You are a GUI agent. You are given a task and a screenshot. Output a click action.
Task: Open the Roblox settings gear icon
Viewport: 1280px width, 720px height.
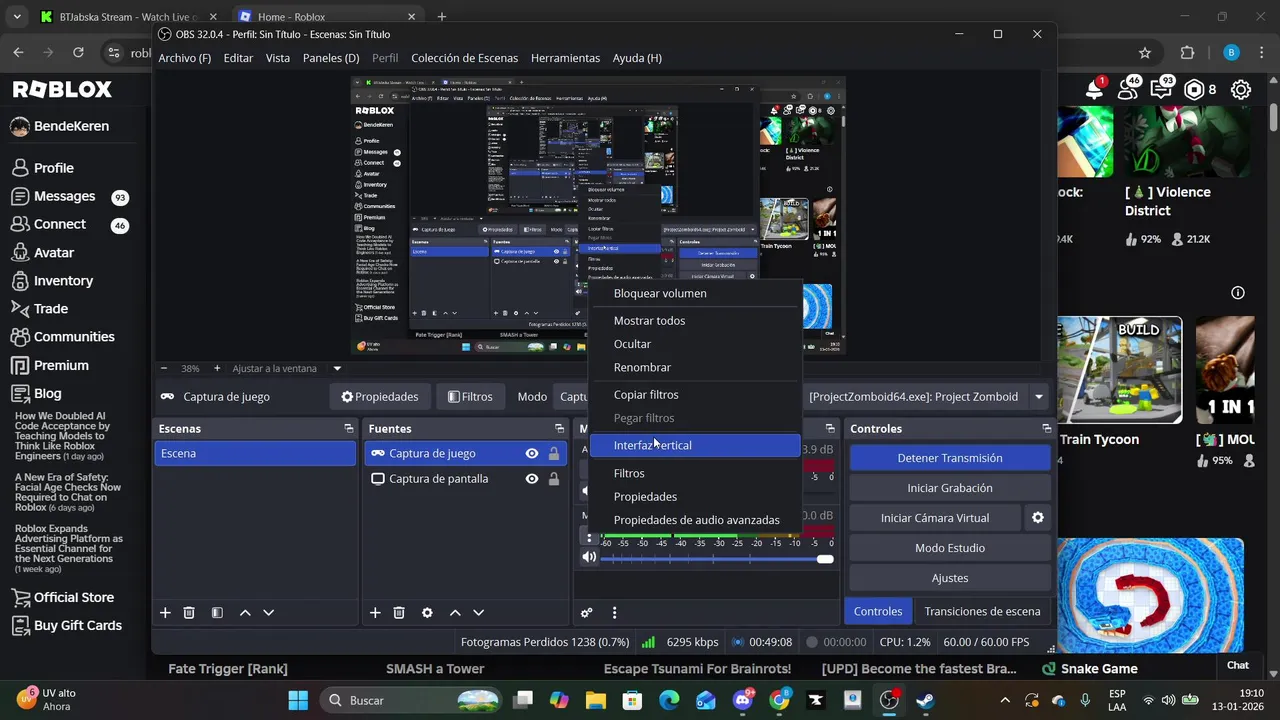click(1241, 89)
